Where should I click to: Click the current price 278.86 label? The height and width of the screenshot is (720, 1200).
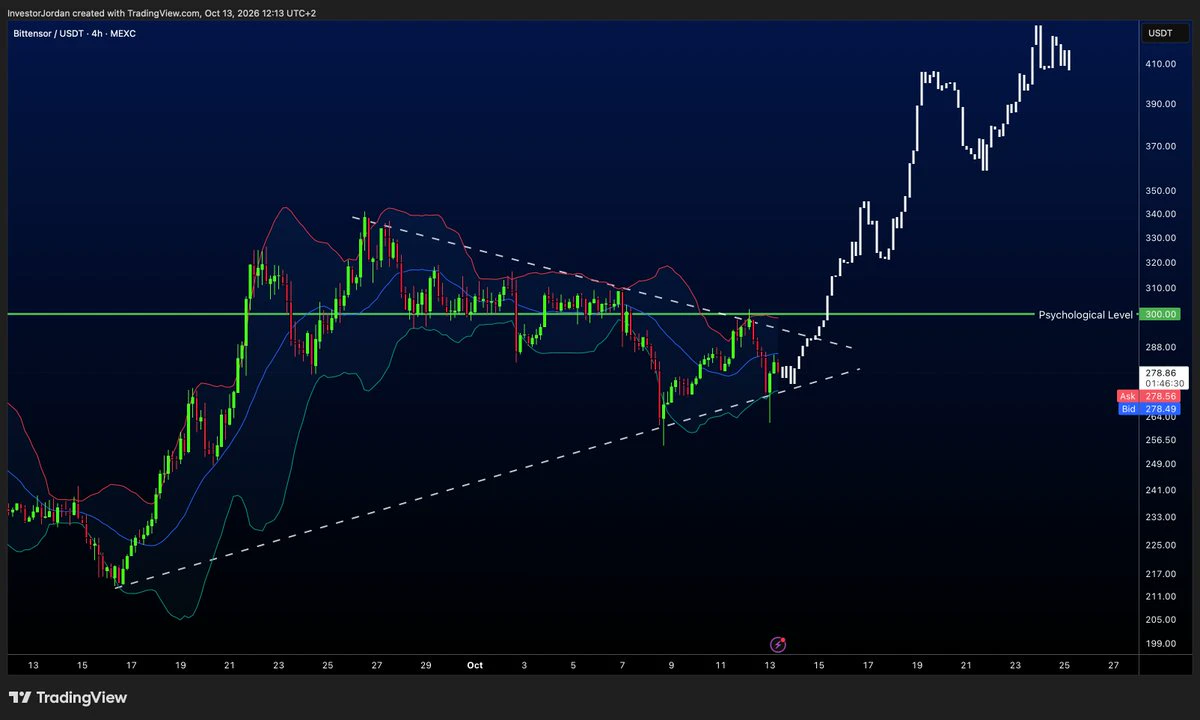[x=1162, y=371]
